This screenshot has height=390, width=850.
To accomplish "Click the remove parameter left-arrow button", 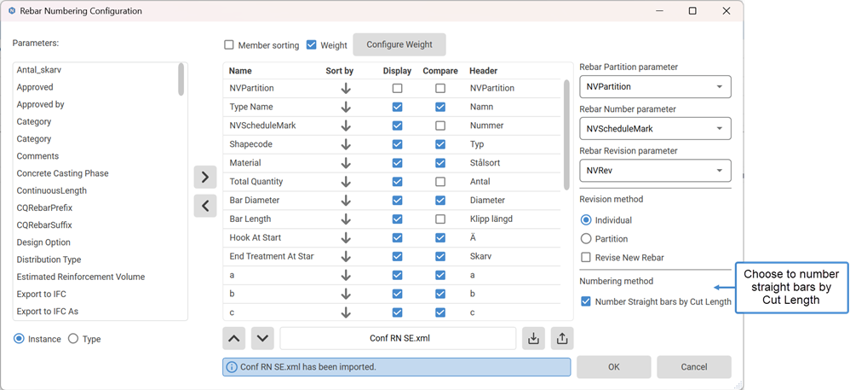I will tap(205, 206).
